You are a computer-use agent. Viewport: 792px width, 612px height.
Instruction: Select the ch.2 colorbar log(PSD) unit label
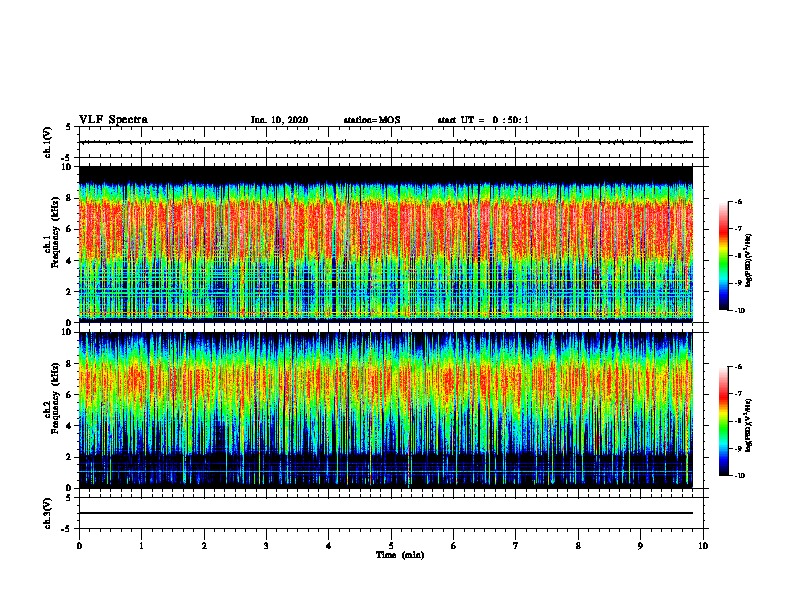748,425
